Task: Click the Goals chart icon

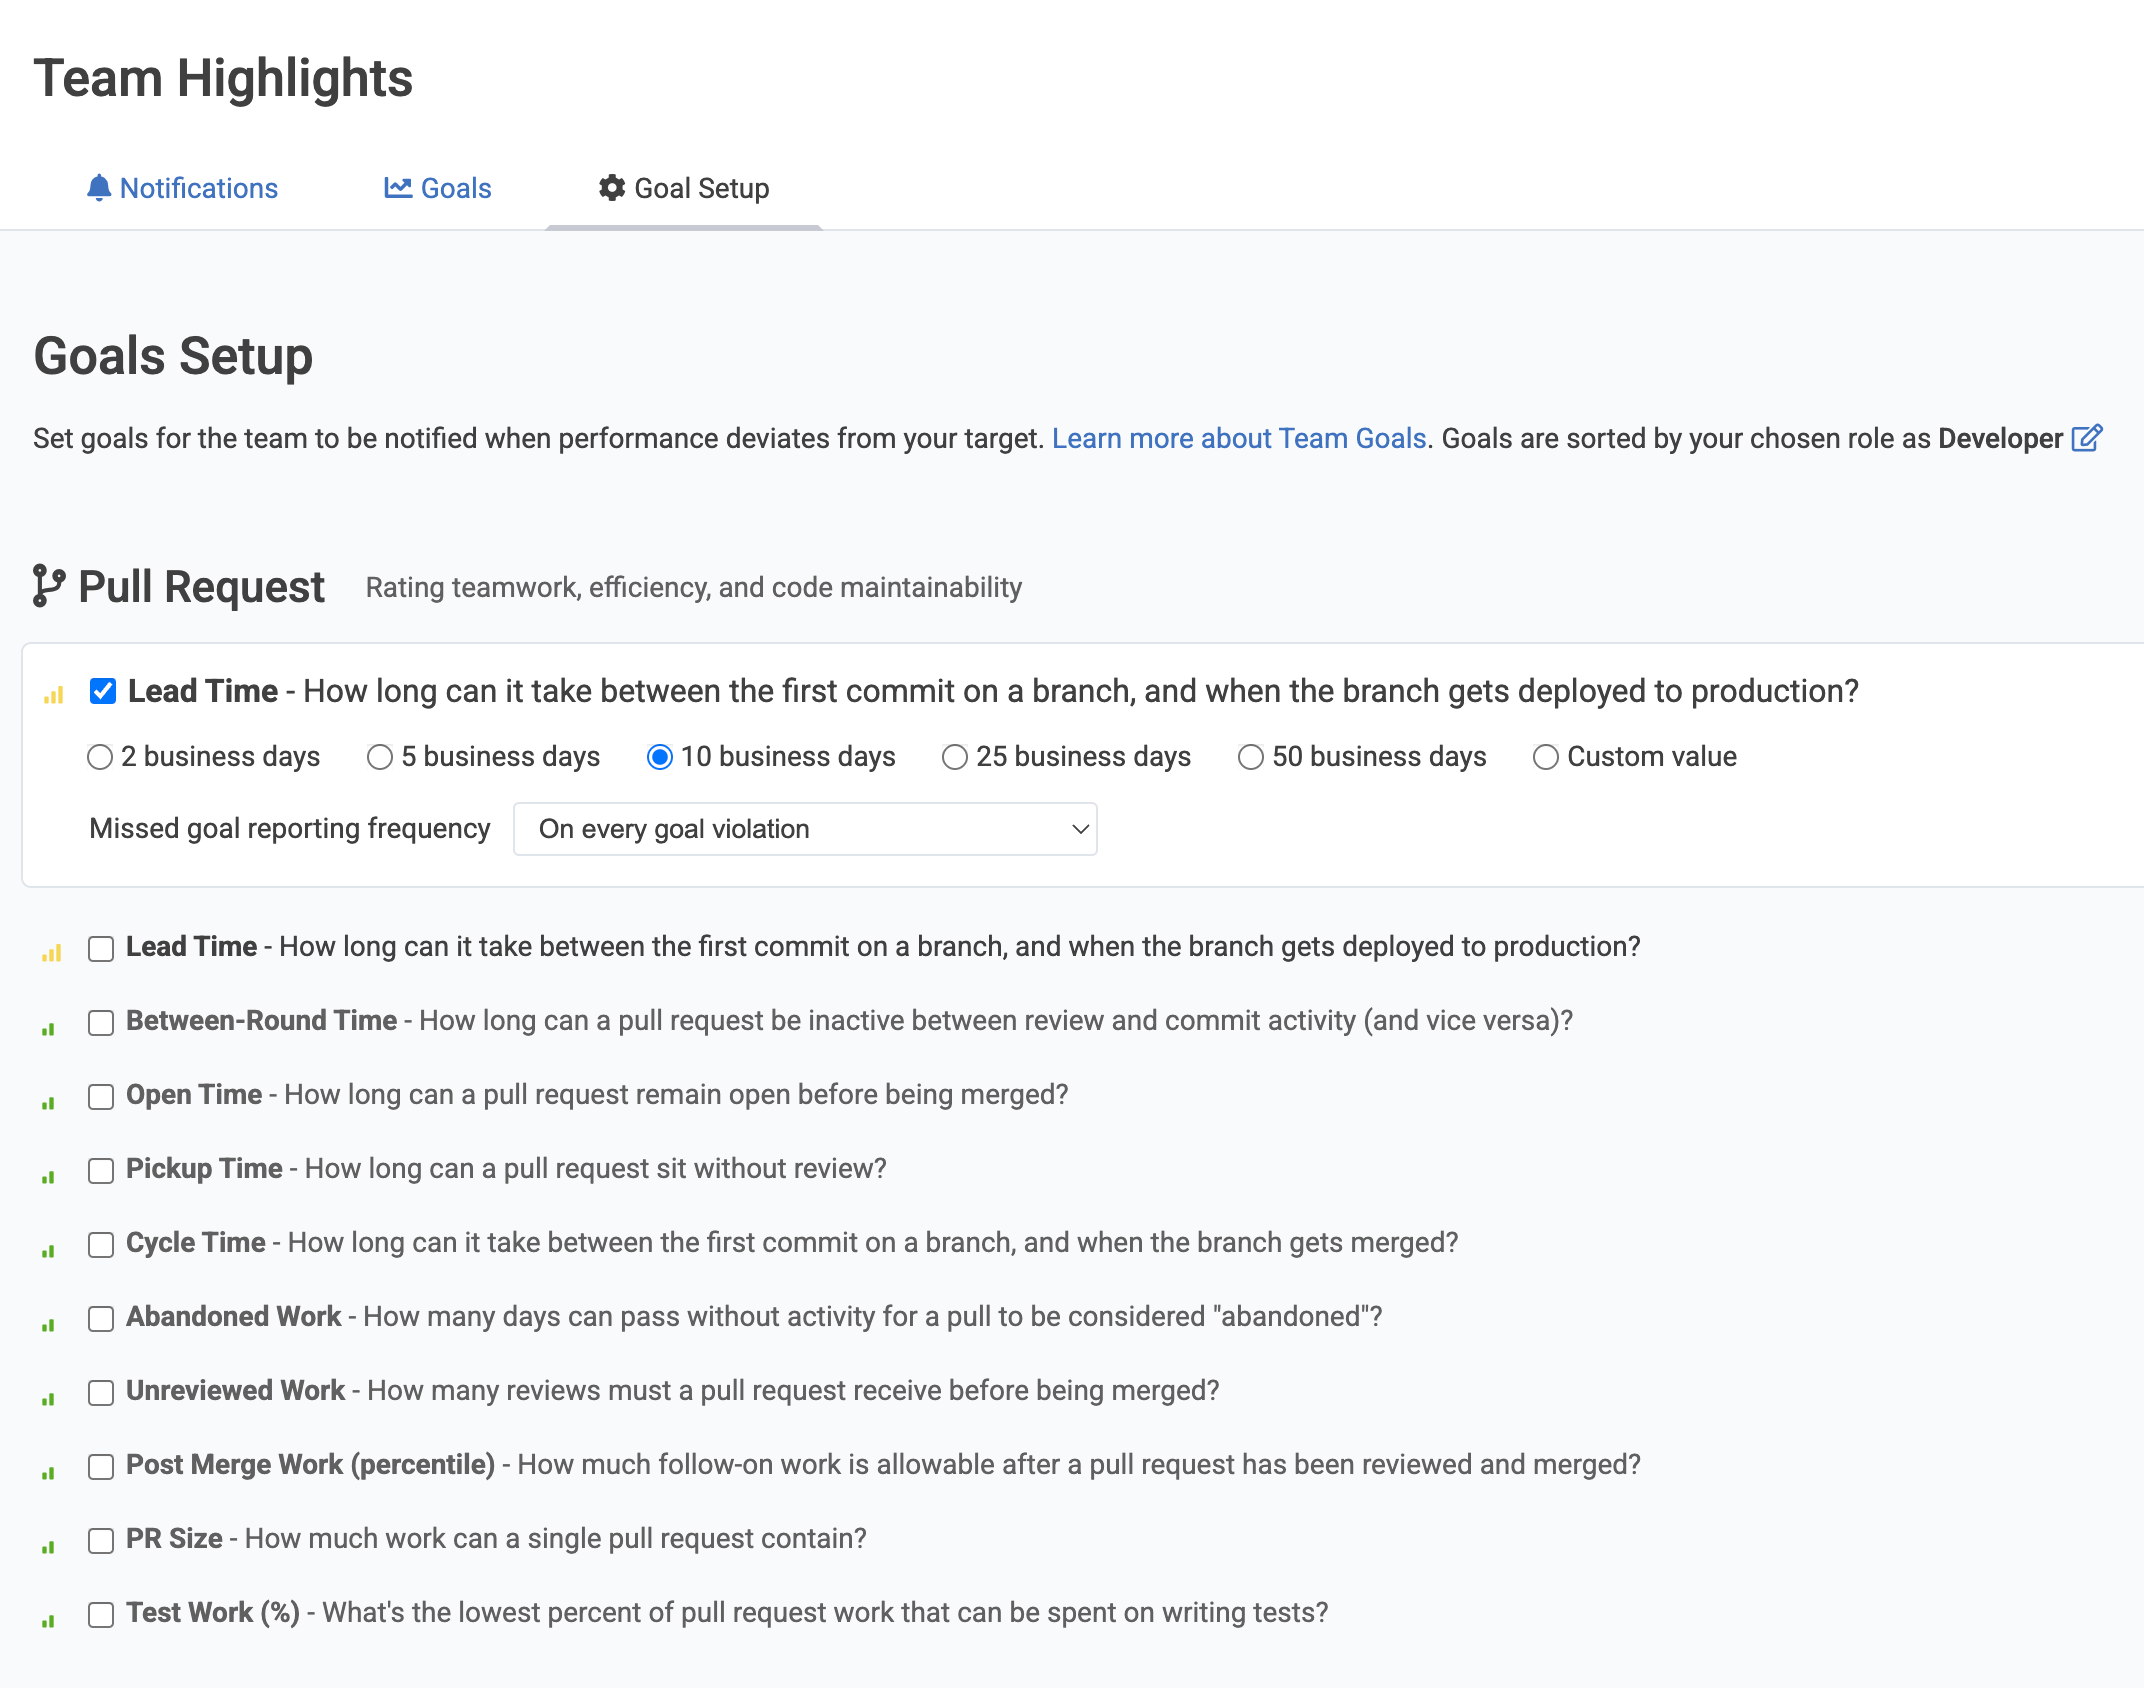Action: [x=398, y=188]
